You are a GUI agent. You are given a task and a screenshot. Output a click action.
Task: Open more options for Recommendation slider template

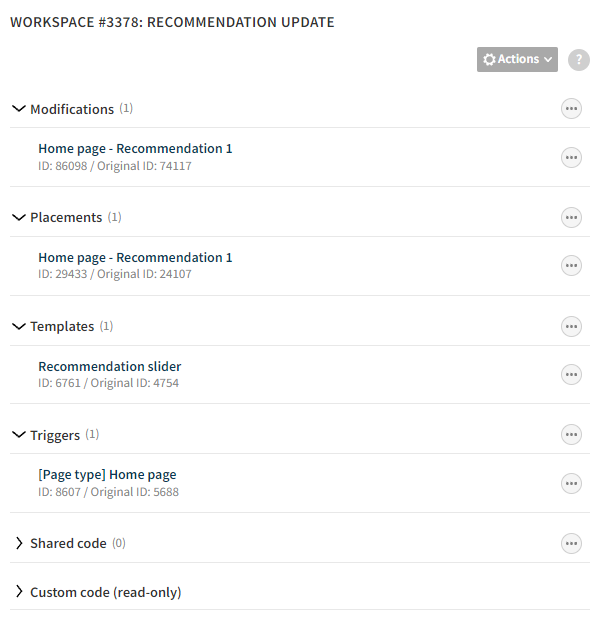[571, 374]
